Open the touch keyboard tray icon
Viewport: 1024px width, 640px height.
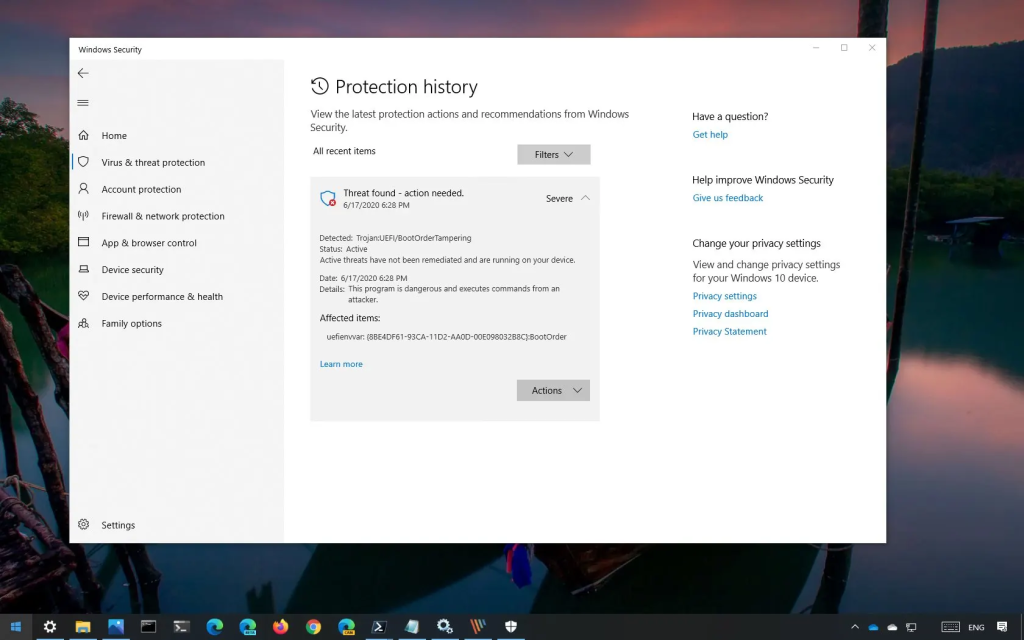[950, 627]
